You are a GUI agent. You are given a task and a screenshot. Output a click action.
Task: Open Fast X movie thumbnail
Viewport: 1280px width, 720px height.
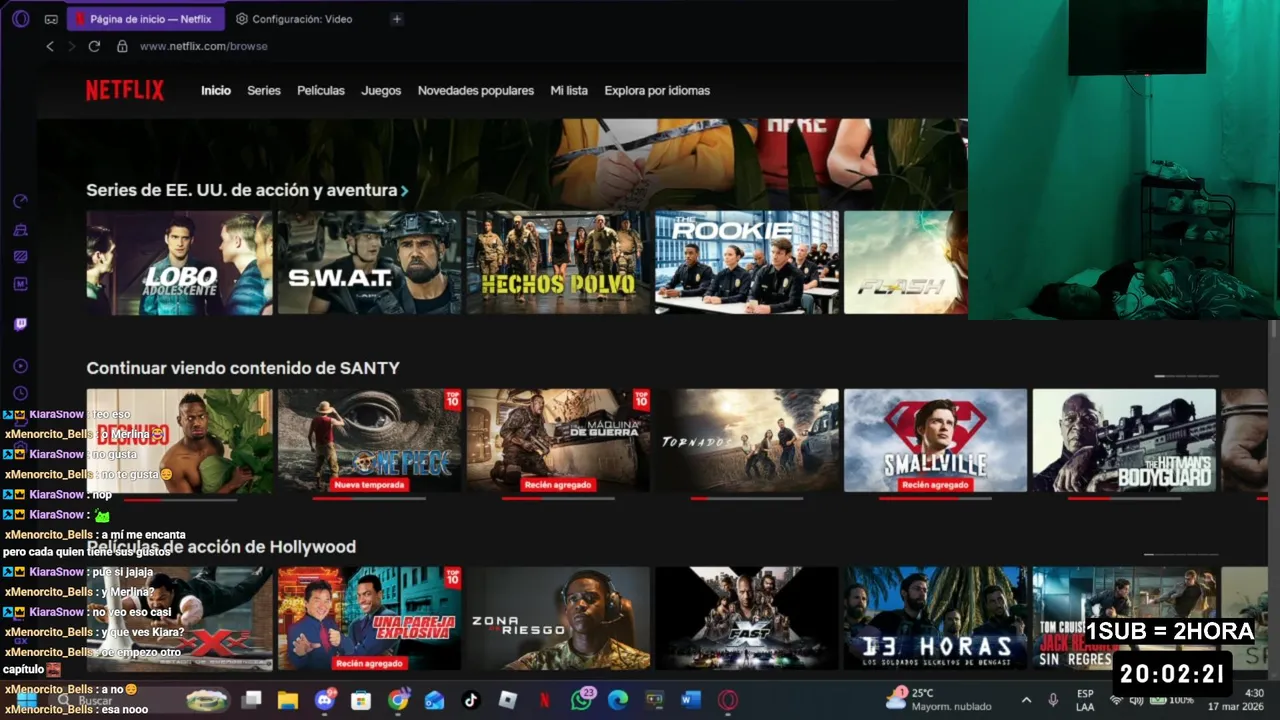[x=747, y=618]
